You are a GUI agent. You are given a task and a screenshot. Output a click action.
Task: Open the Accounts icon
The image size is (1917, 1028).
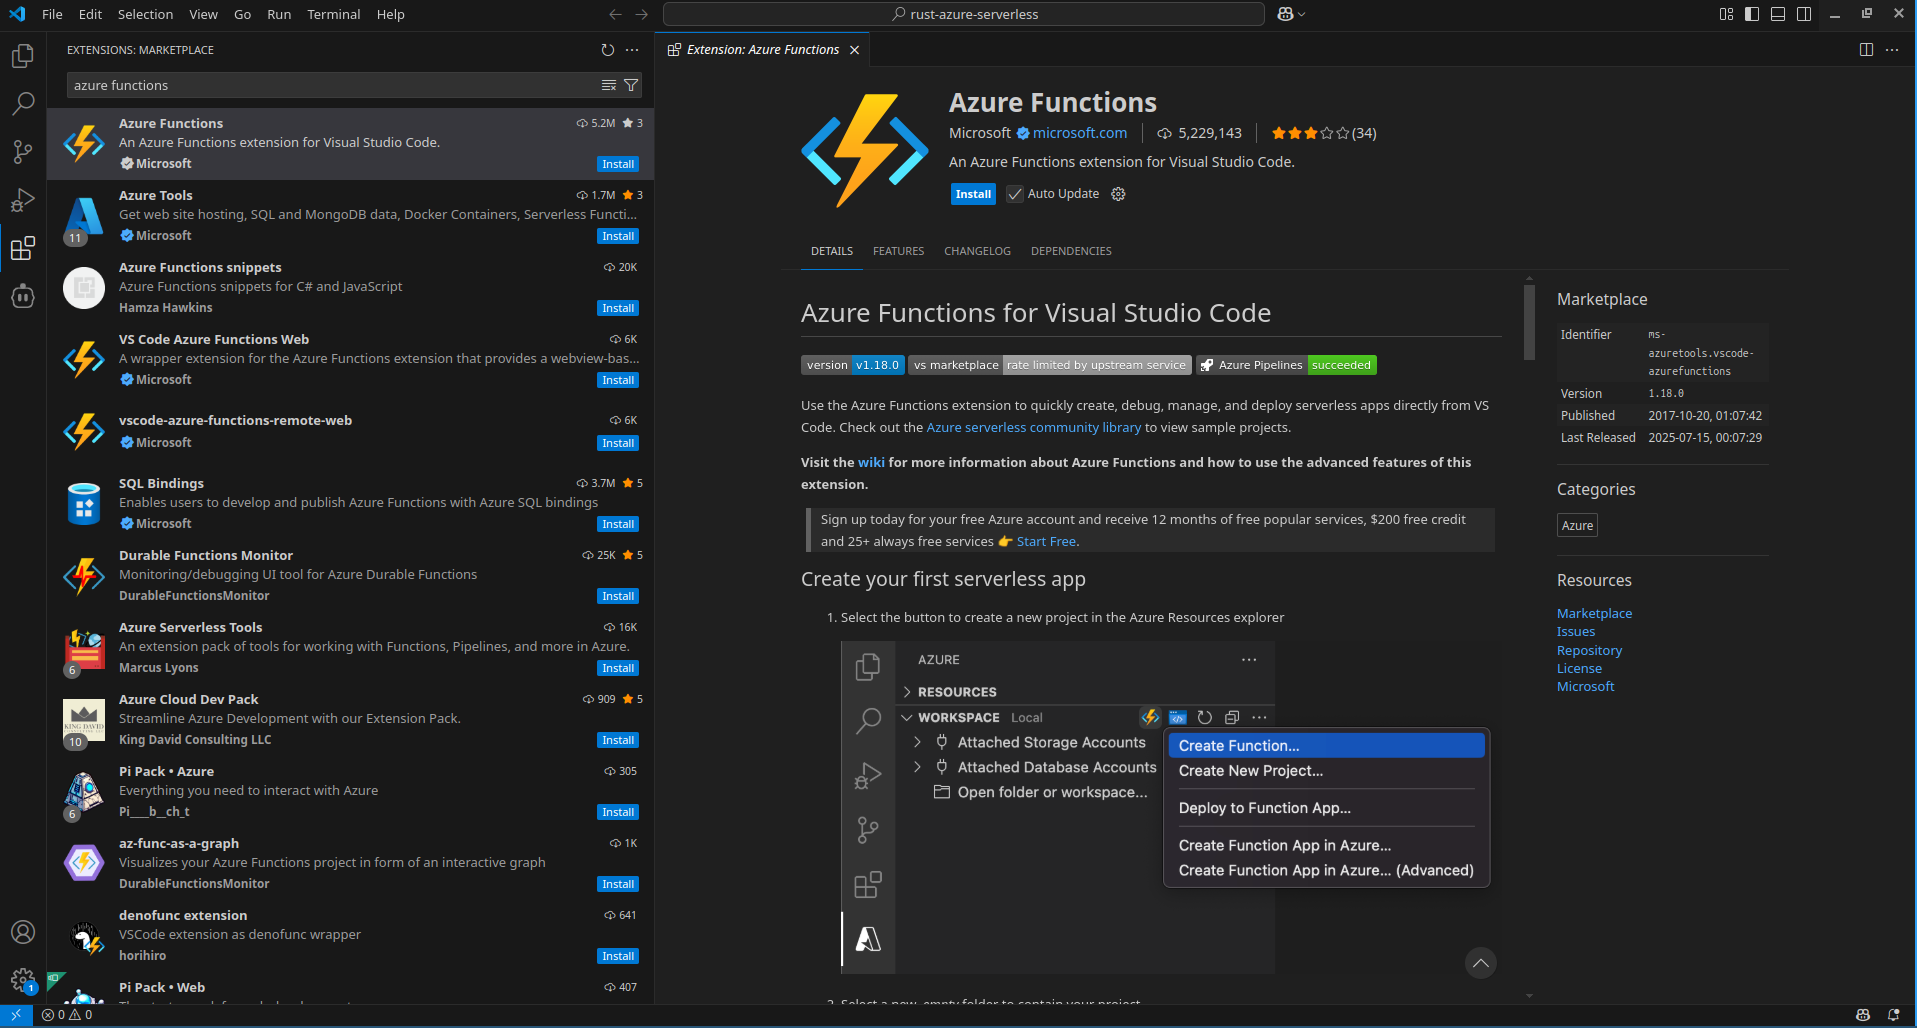(23, 932)
